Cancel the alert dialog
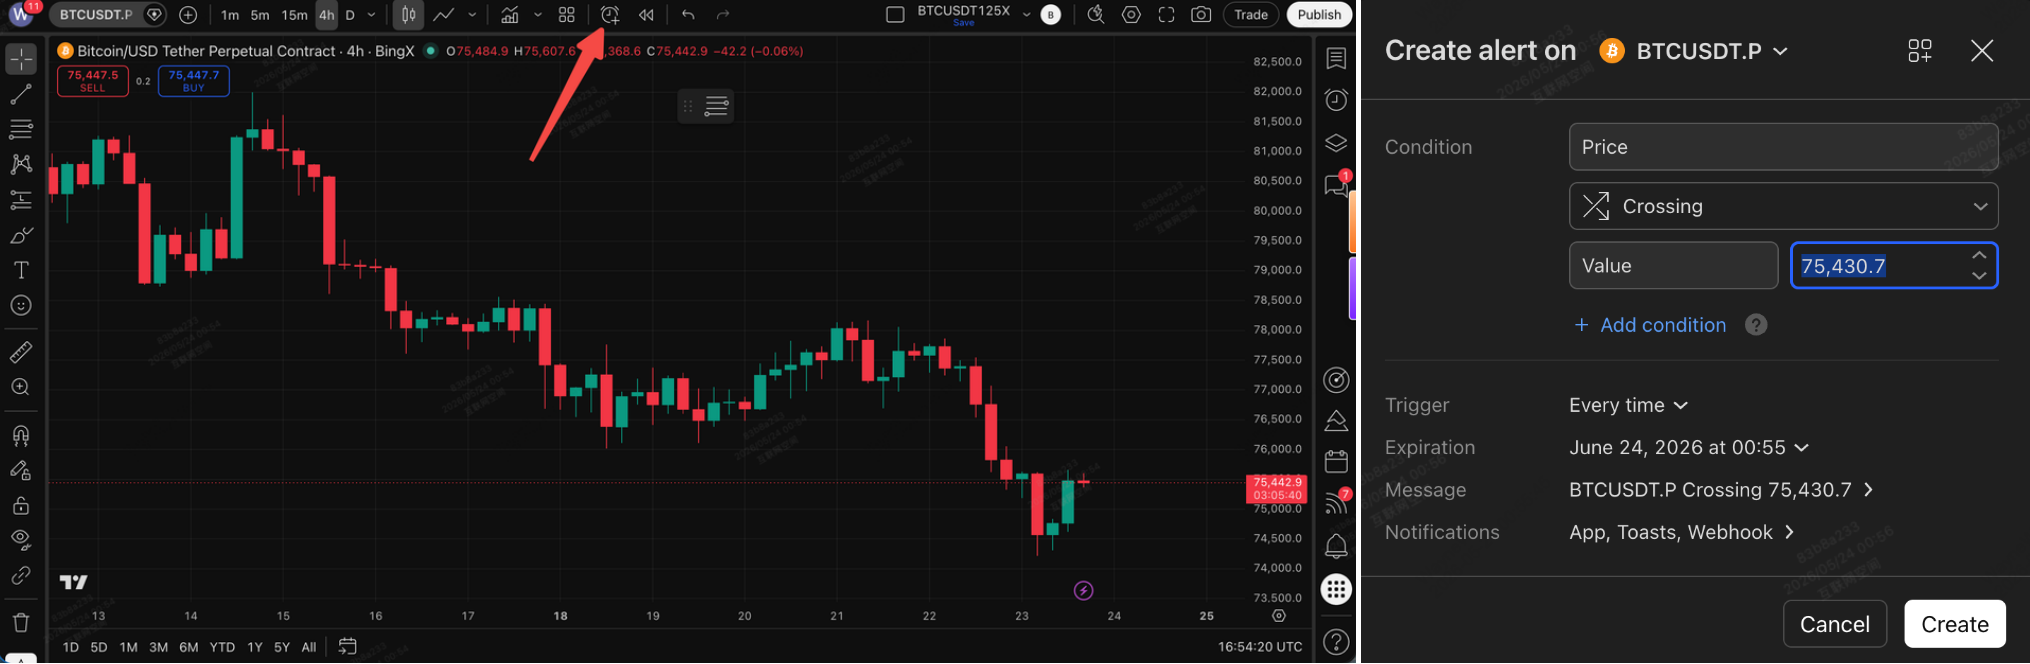The height and width of the screenshot is (664, 2030). tap(1834, 624)
